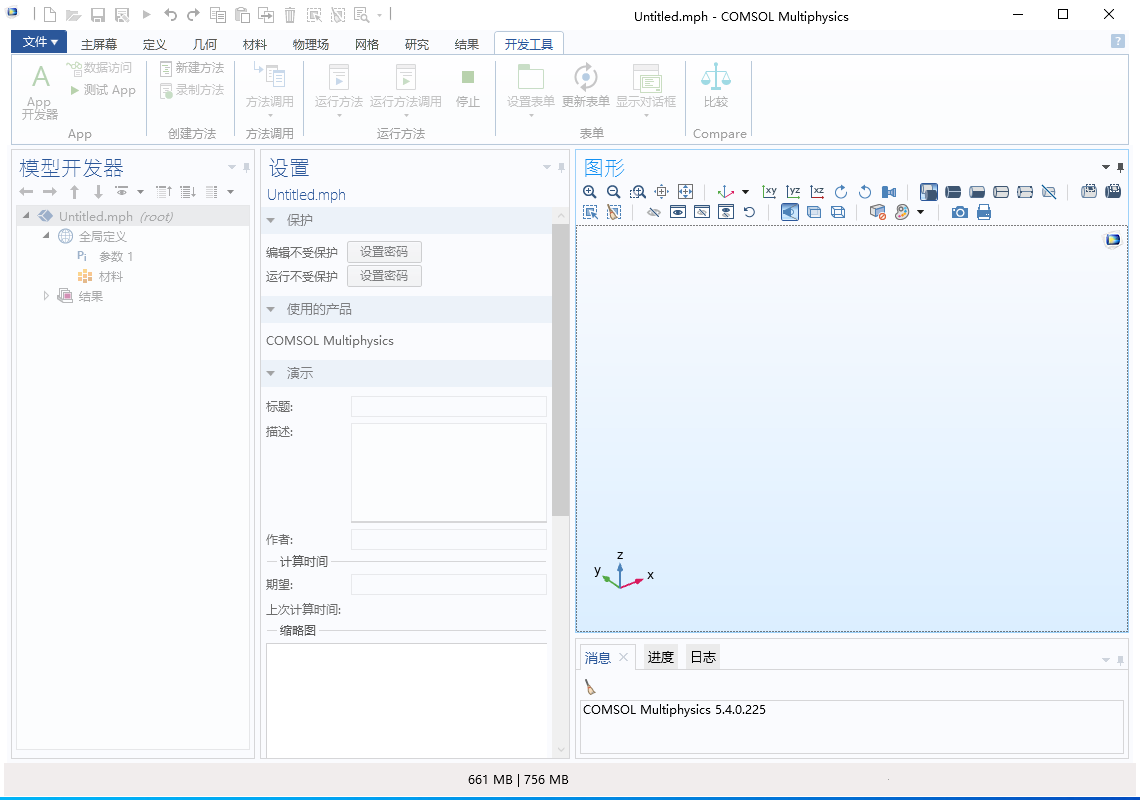Redo the last action
Screen dimensions: 1140x800
point(193,15)
